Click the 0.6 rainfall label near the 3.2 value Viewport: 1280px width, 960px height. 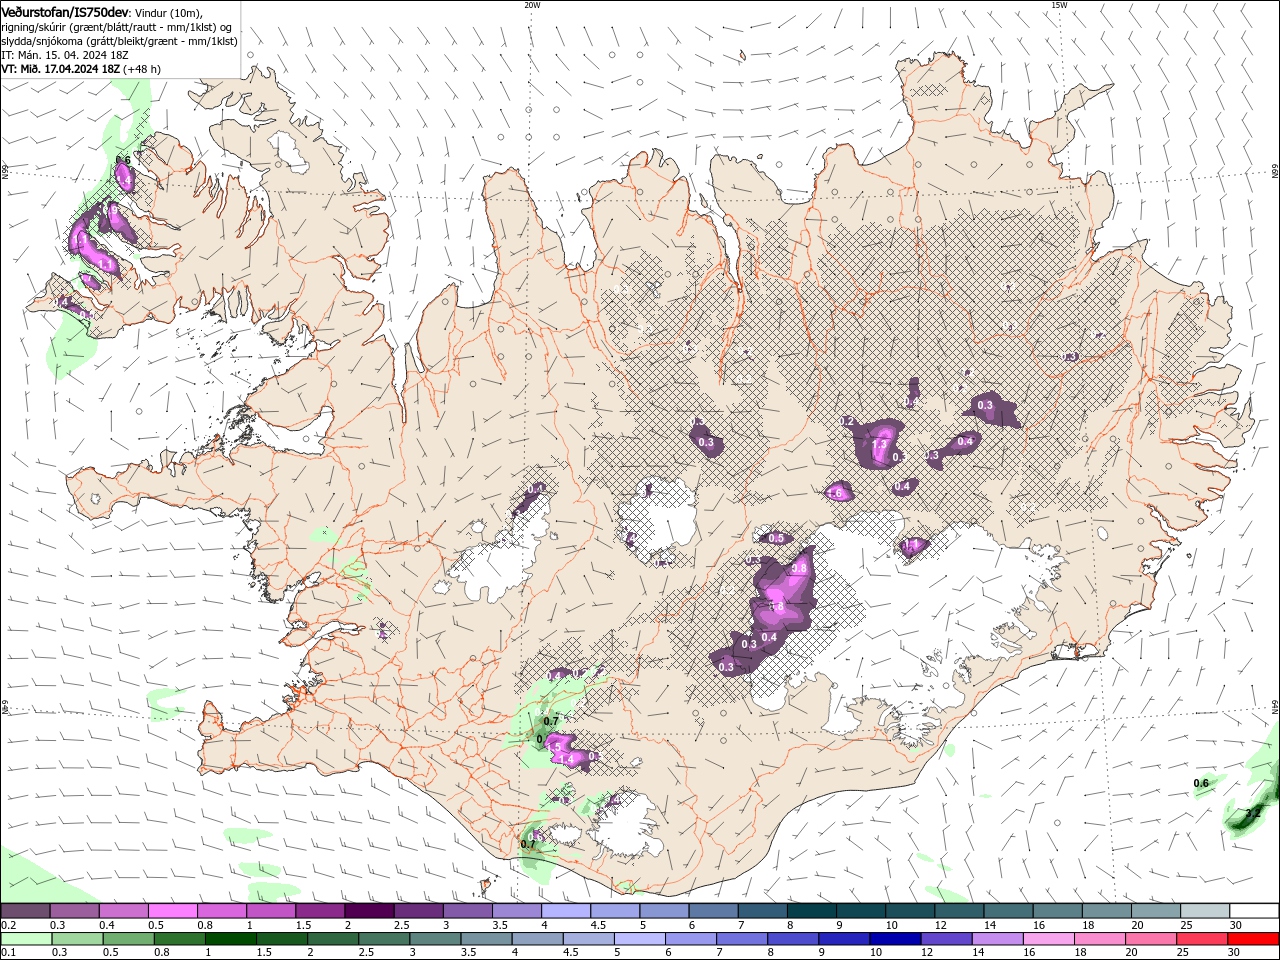coord(1202,783)
